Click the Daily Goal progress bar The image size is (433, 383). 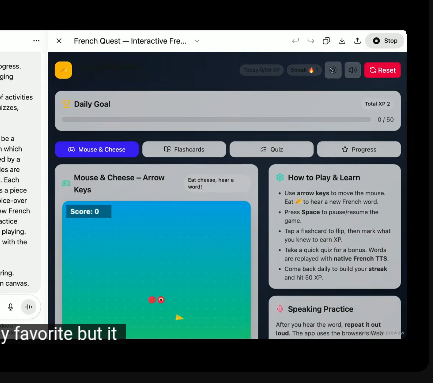click(216, 119)
